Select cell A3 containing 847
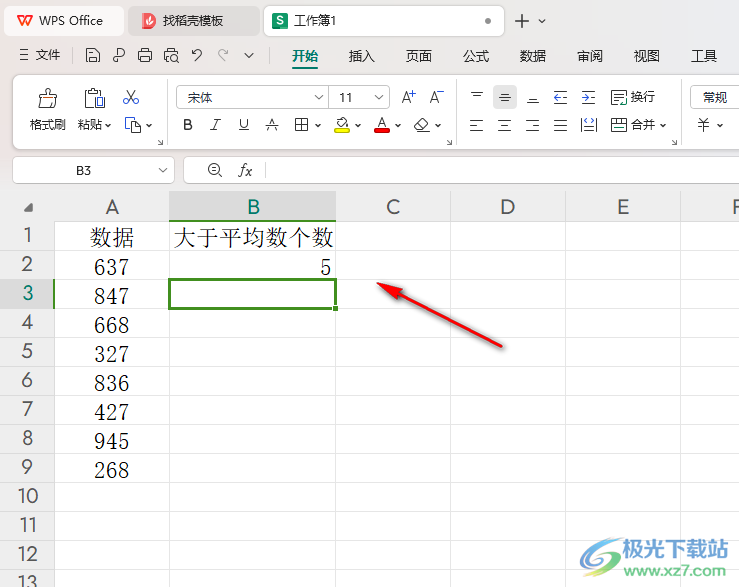The width and height of the screenshot is (739, 587). (112, 294)
